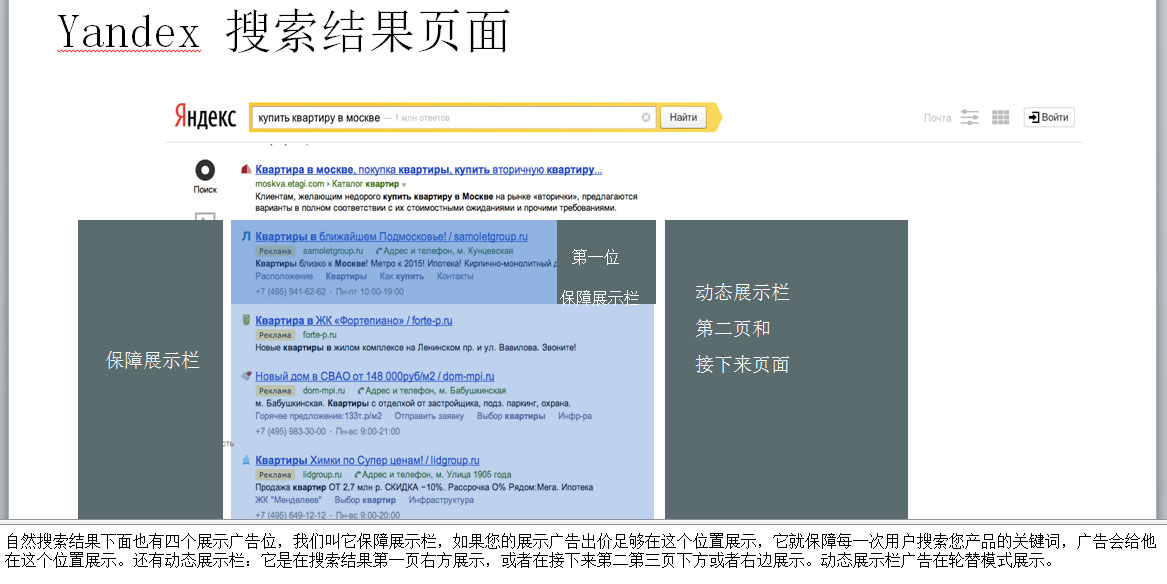1167x584 pixels.
Task: Open the ad Квартиры Химки по Супер ценам
Action: 367,461
